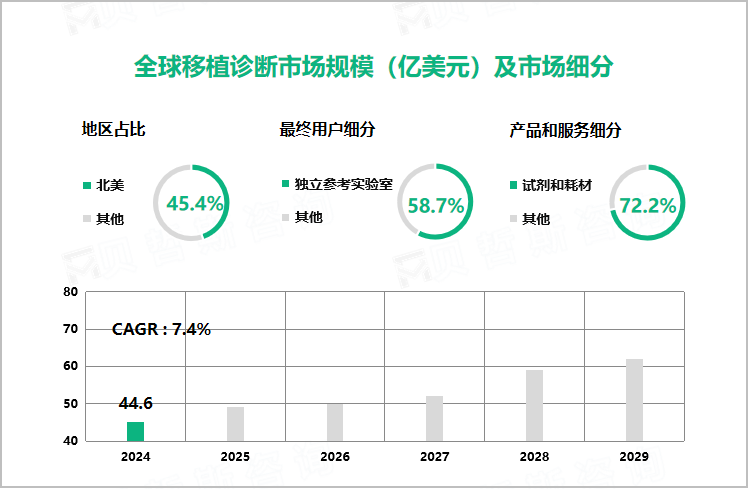750x489 pixels.
Task: Click the 2027 axis label
Action: click(x=434, y=457)
